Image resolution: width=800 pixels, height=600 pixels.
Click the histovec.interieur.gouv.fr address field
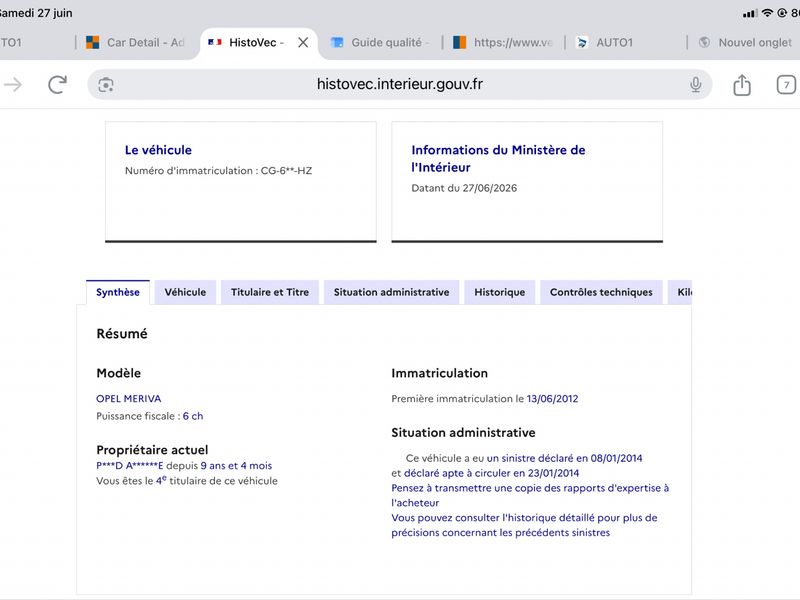(x=399, y=84)
